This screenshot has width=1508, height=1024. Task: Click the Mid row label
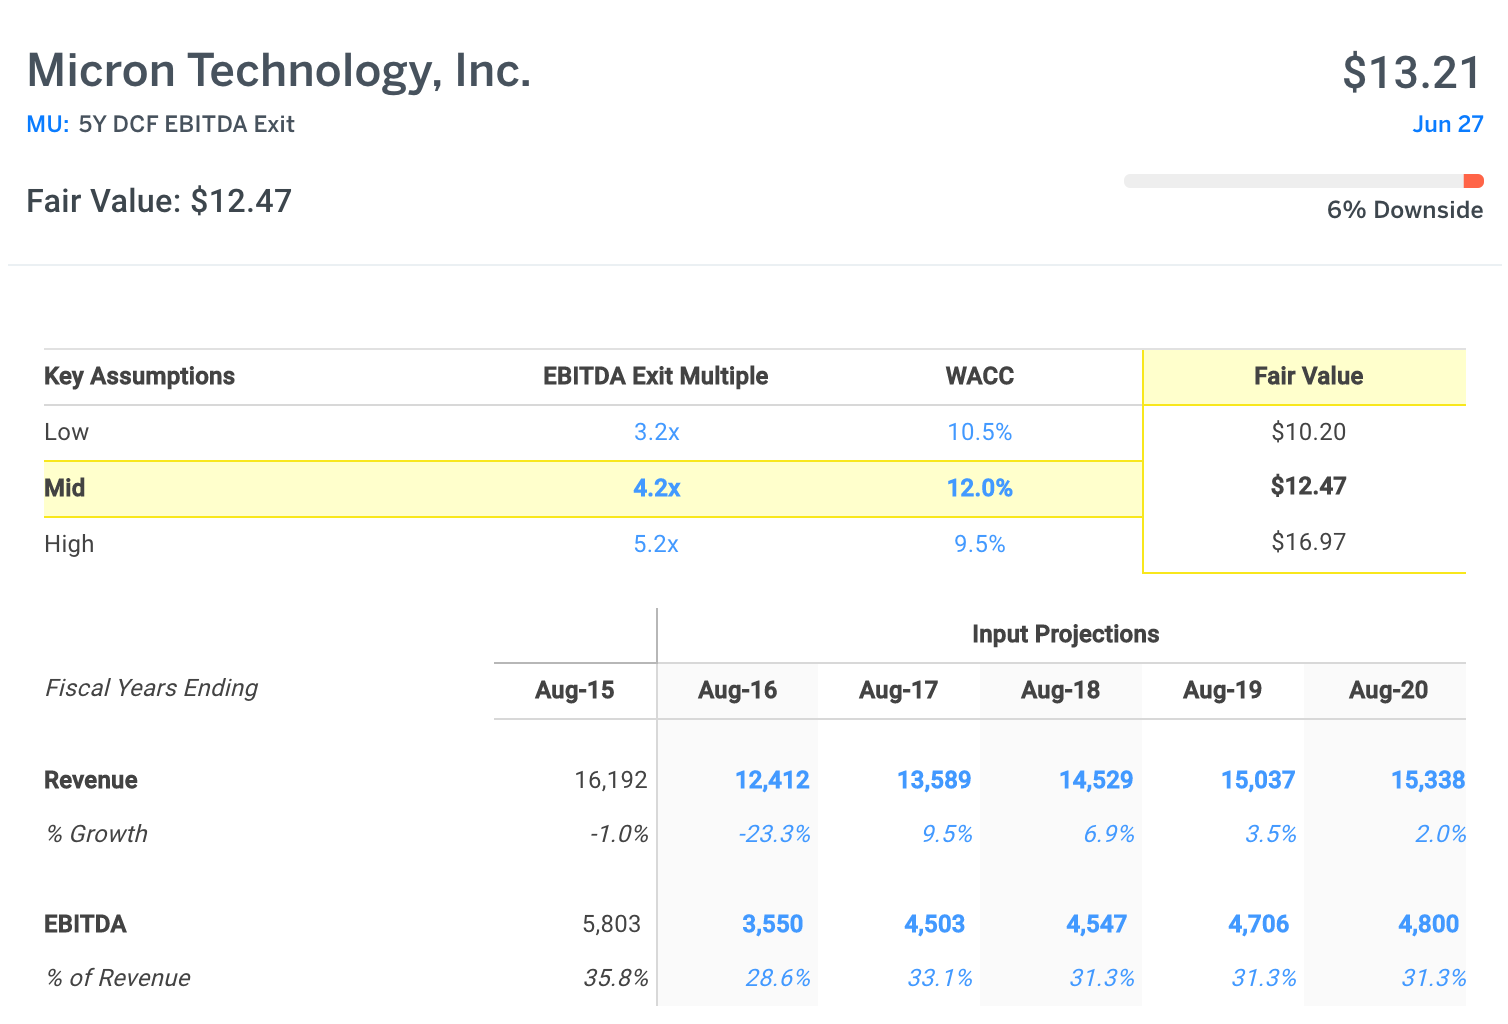65,488
